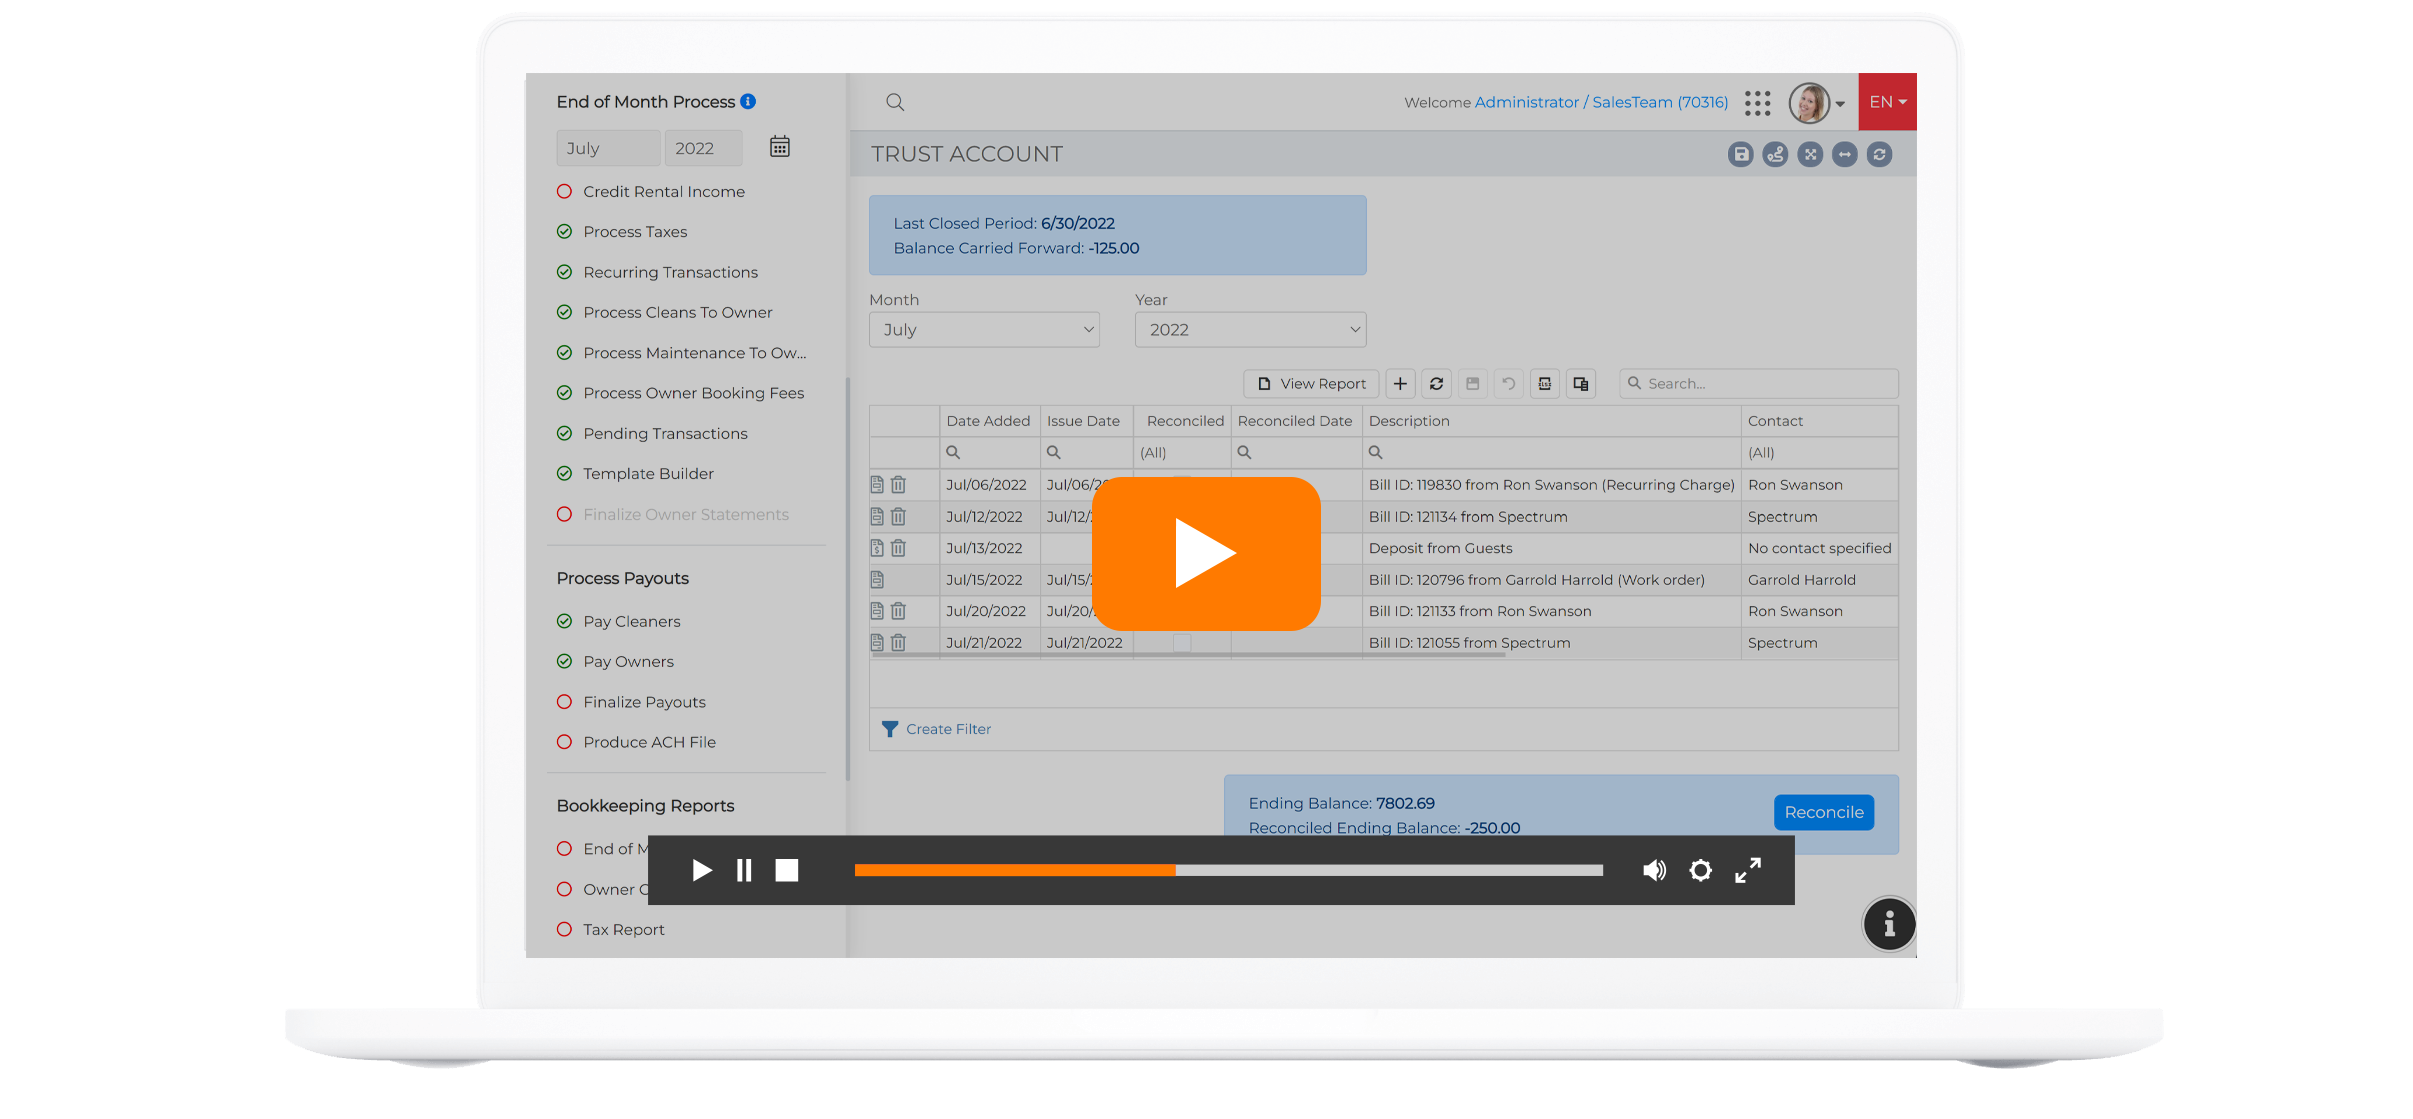The image size is (2413, 1119).
Task: Select Pay Cleaners under Process Payouts
Action: [x=631, y=622]
